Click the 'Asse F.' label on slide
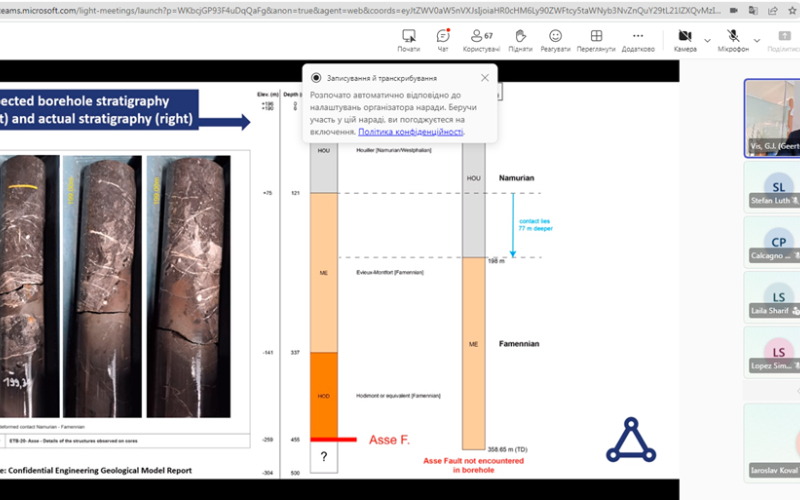The width and height of the screenshot is (800, 500). coord(389,440)
